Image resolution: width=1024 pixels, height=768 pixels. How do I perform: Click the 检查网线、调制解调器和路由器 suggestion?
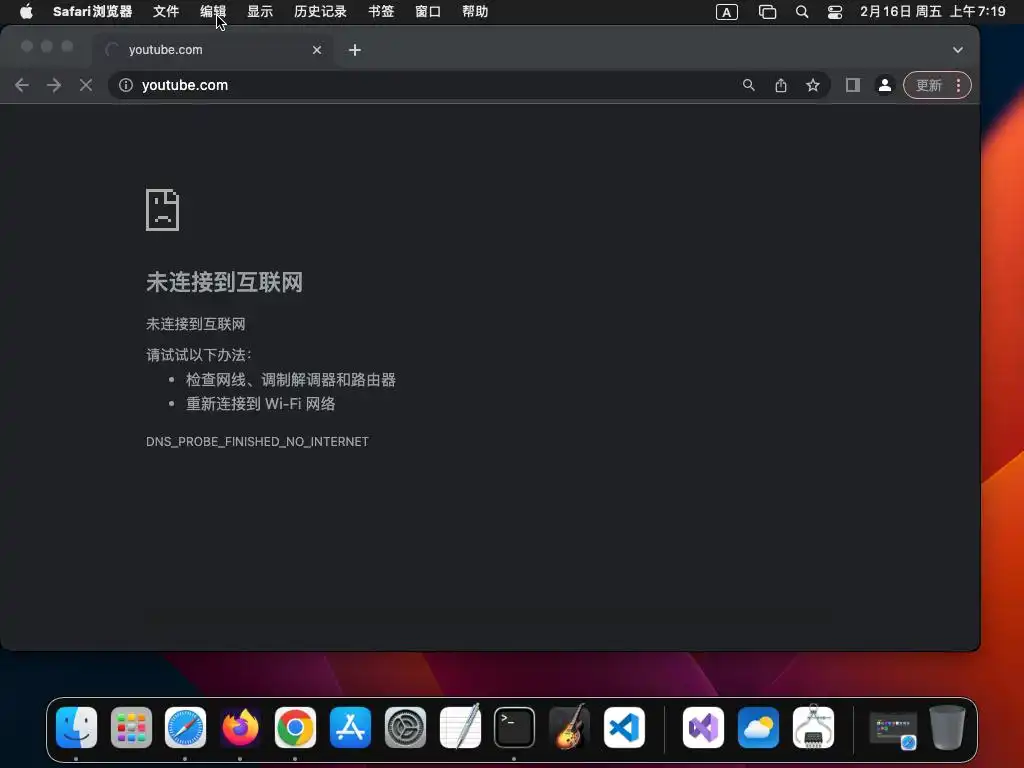[x=291, y=380]
